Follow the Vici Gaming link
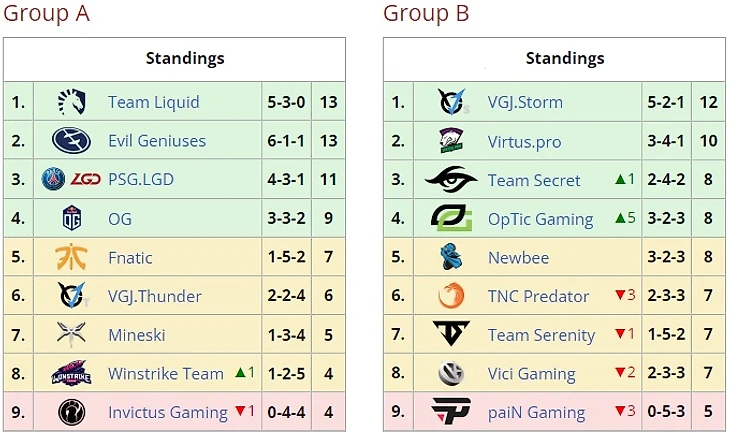730x432 pixels. (532, 373)
